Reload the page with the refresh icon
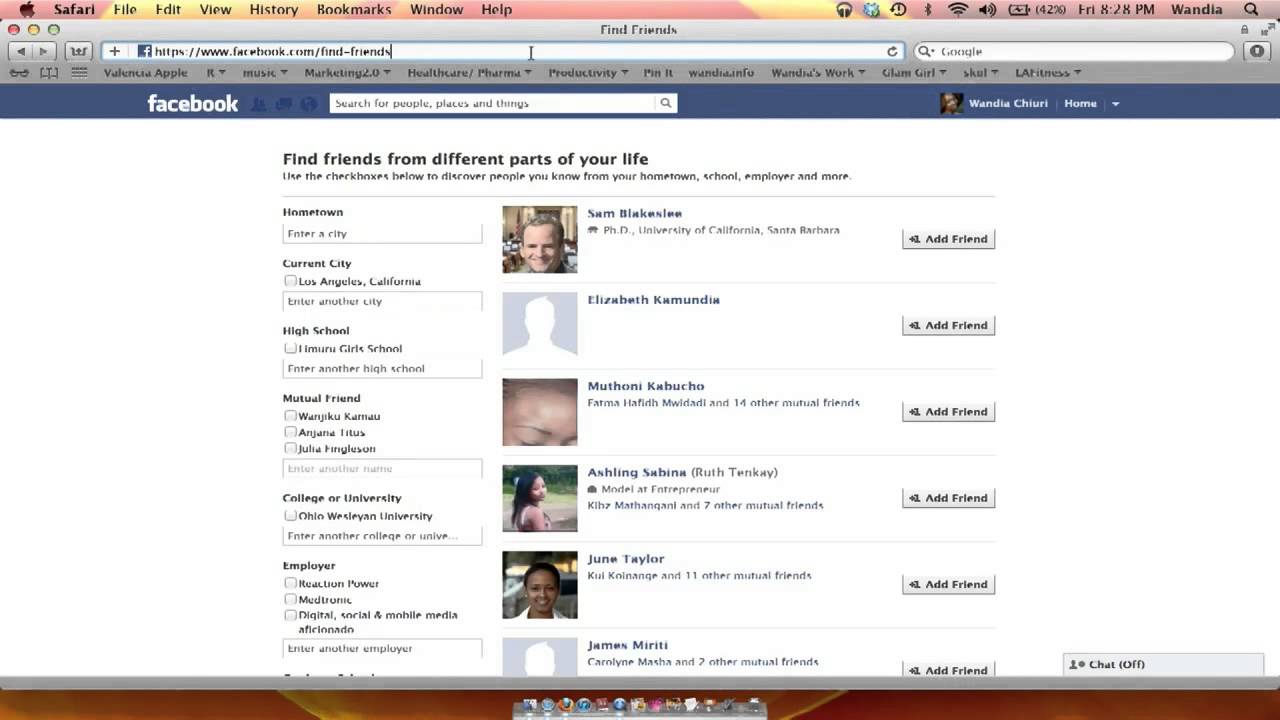Viewport: 1280px width, 720px height. (892, 51)
